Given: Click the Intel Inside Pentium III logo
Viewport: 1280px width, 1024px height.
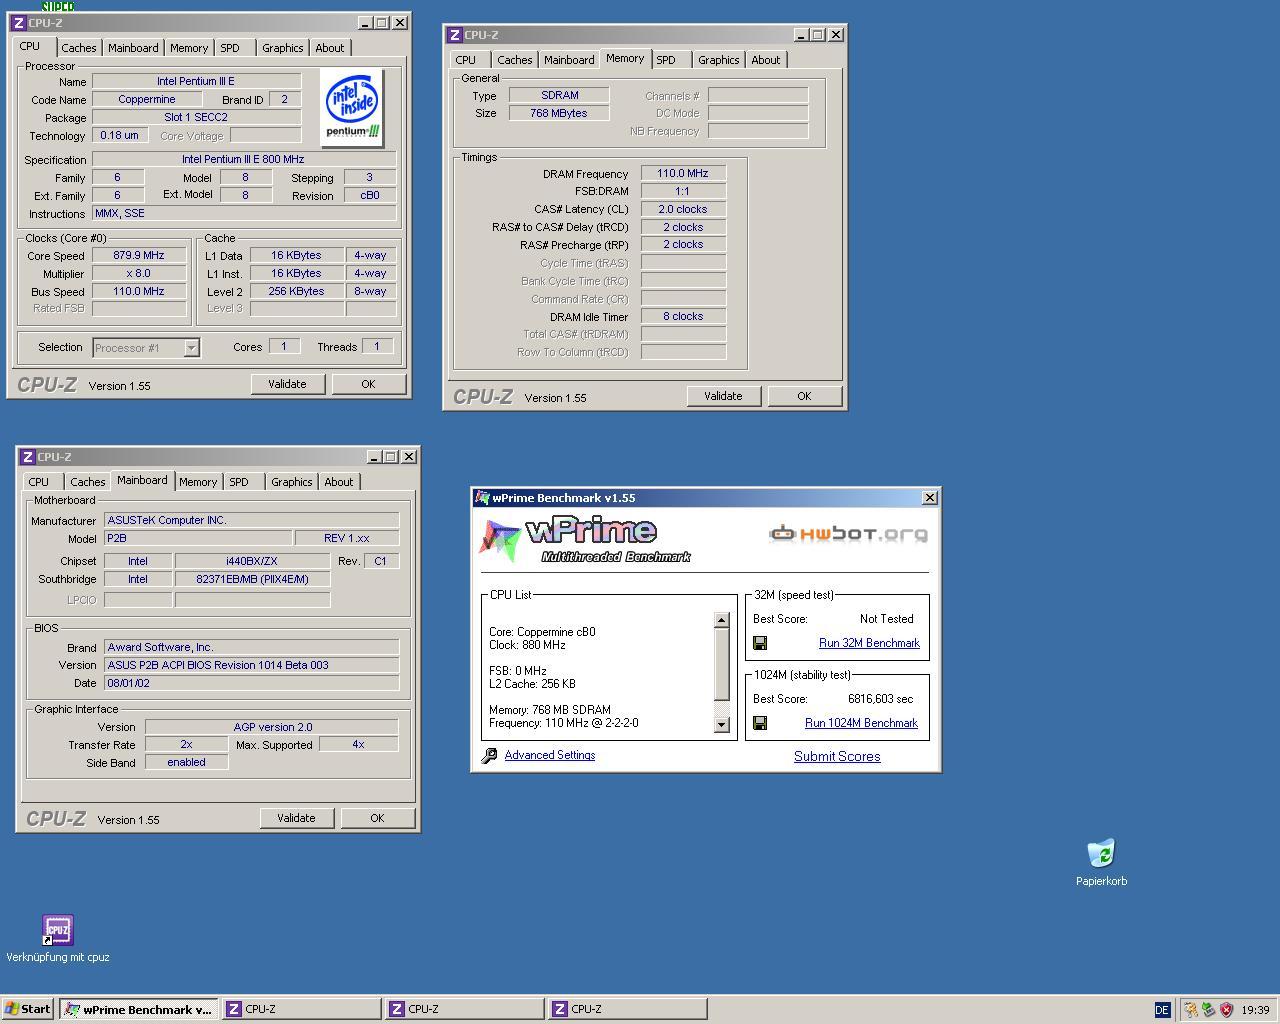Looking at the screenshot, I should 352,106.
